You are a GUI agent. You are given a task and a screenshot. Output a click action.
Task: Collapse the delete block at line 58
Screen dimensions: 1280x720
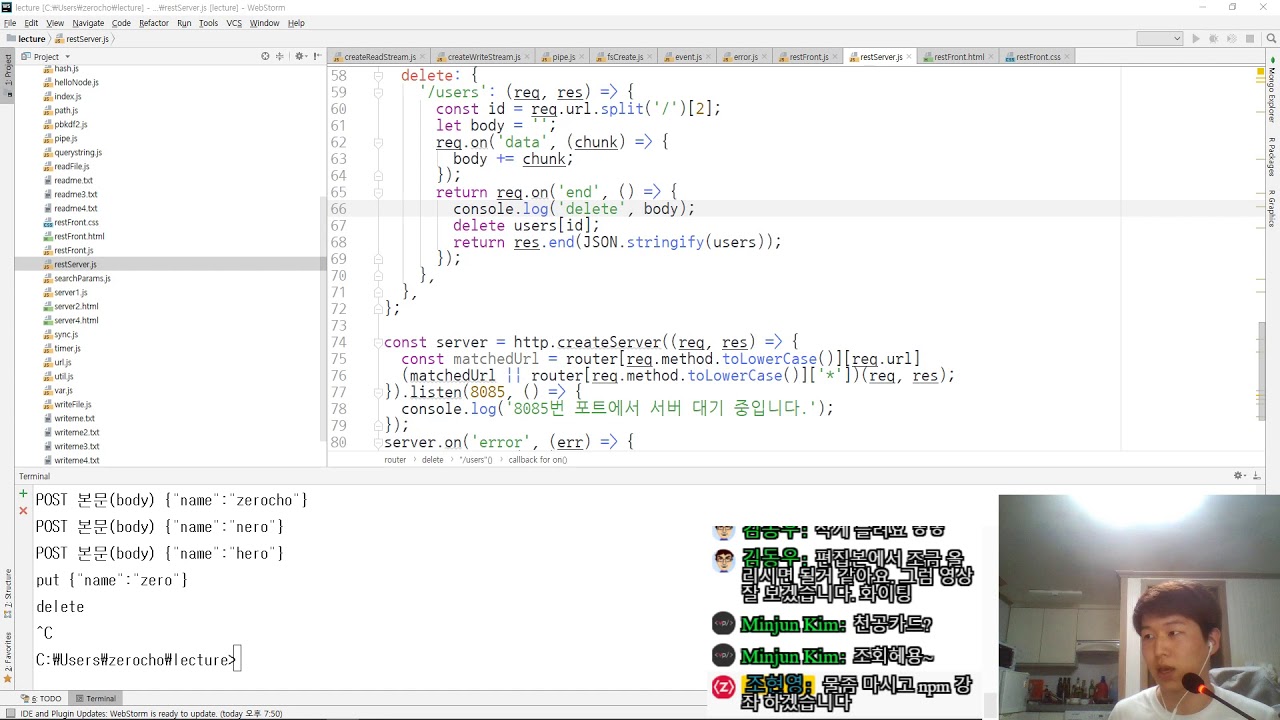(378, 76)
